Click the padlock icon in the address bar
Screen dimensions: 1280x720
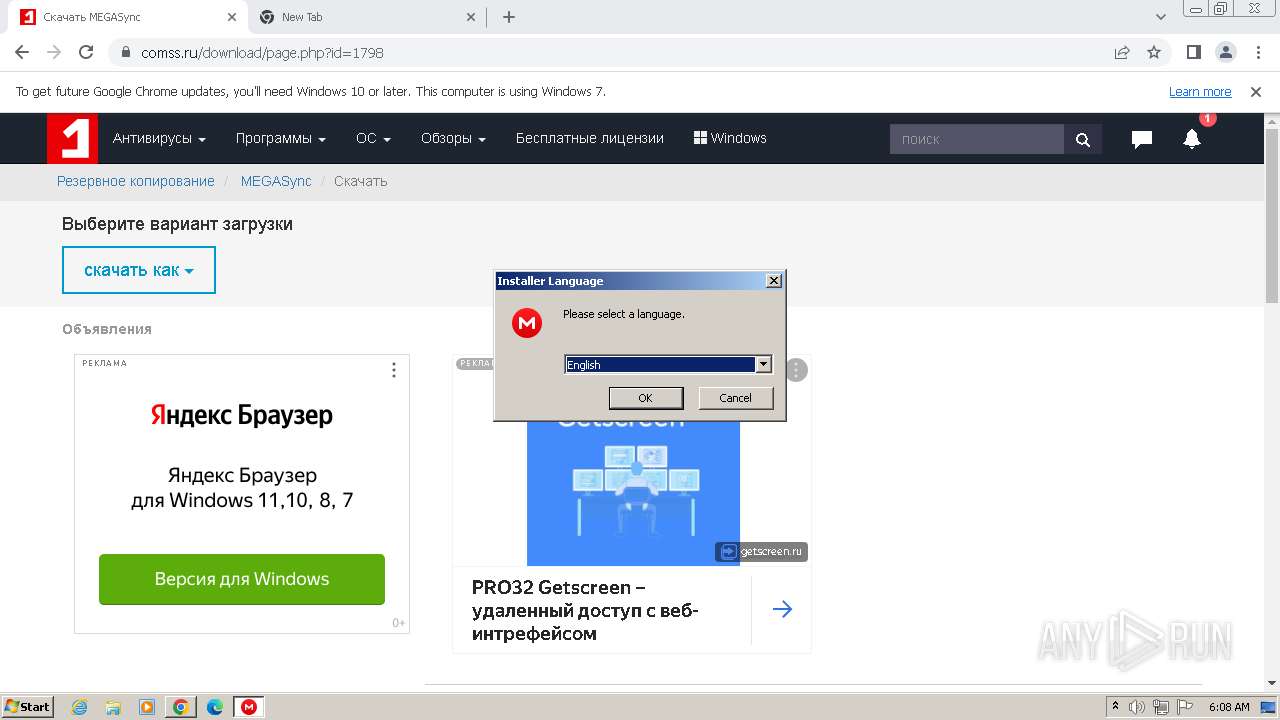tap(126, 52)
